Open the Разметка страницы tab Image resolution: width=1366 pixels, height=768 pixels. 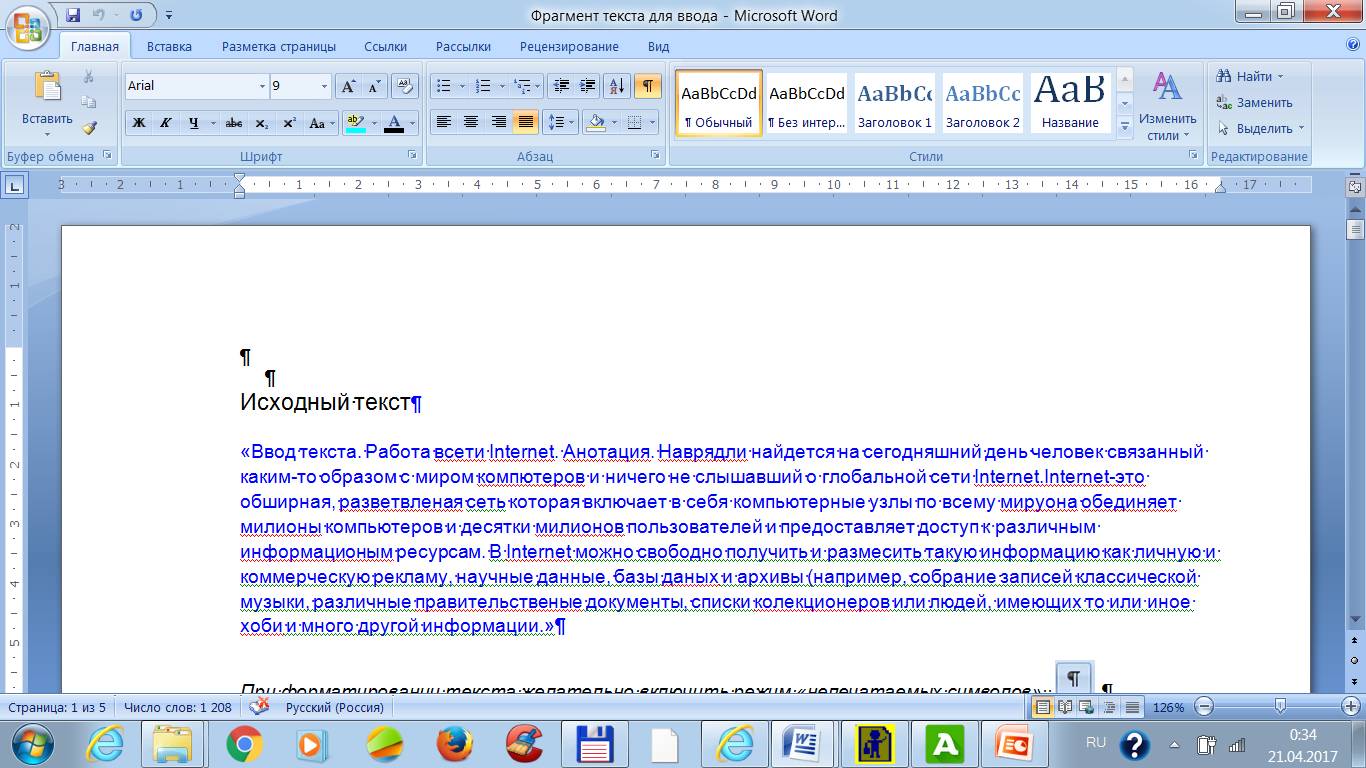(x=279, y=46)
